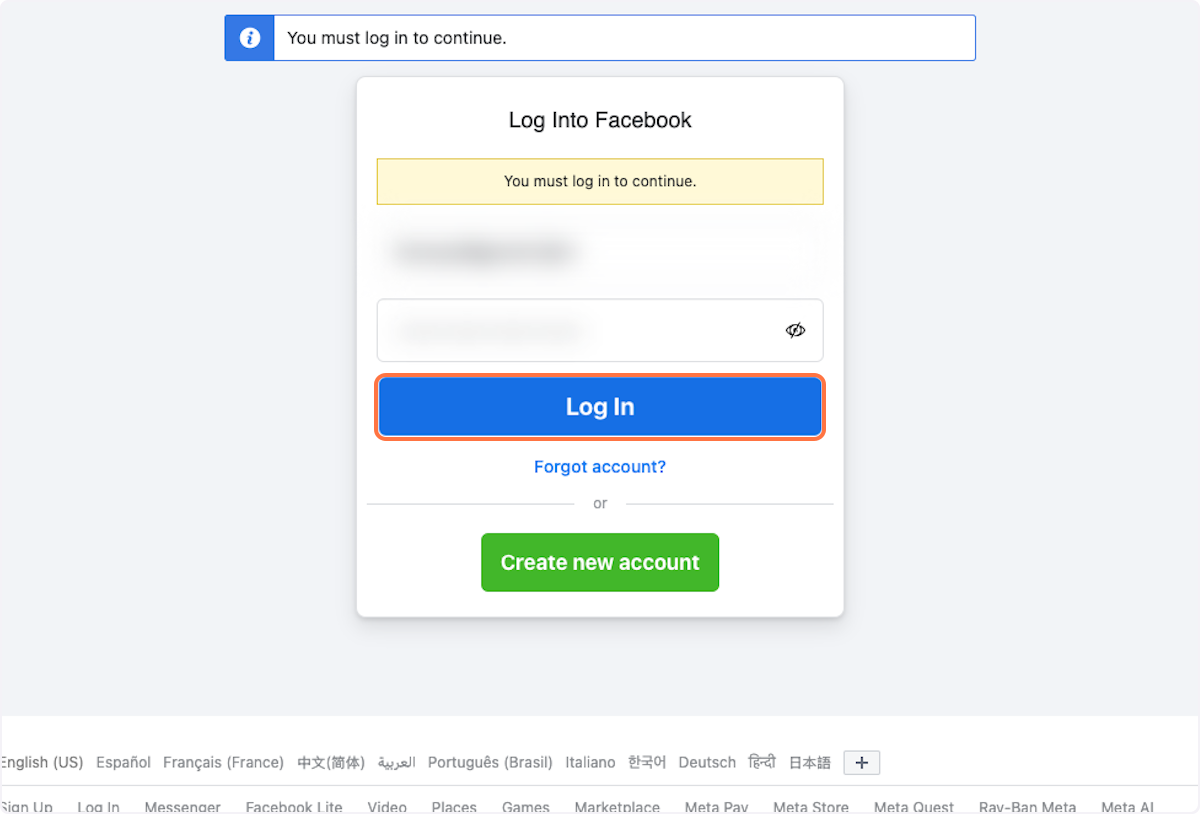This screenshot has height=814, width=1200.
Task: Choose 中文(简体) language option
Action: [331, 762]
